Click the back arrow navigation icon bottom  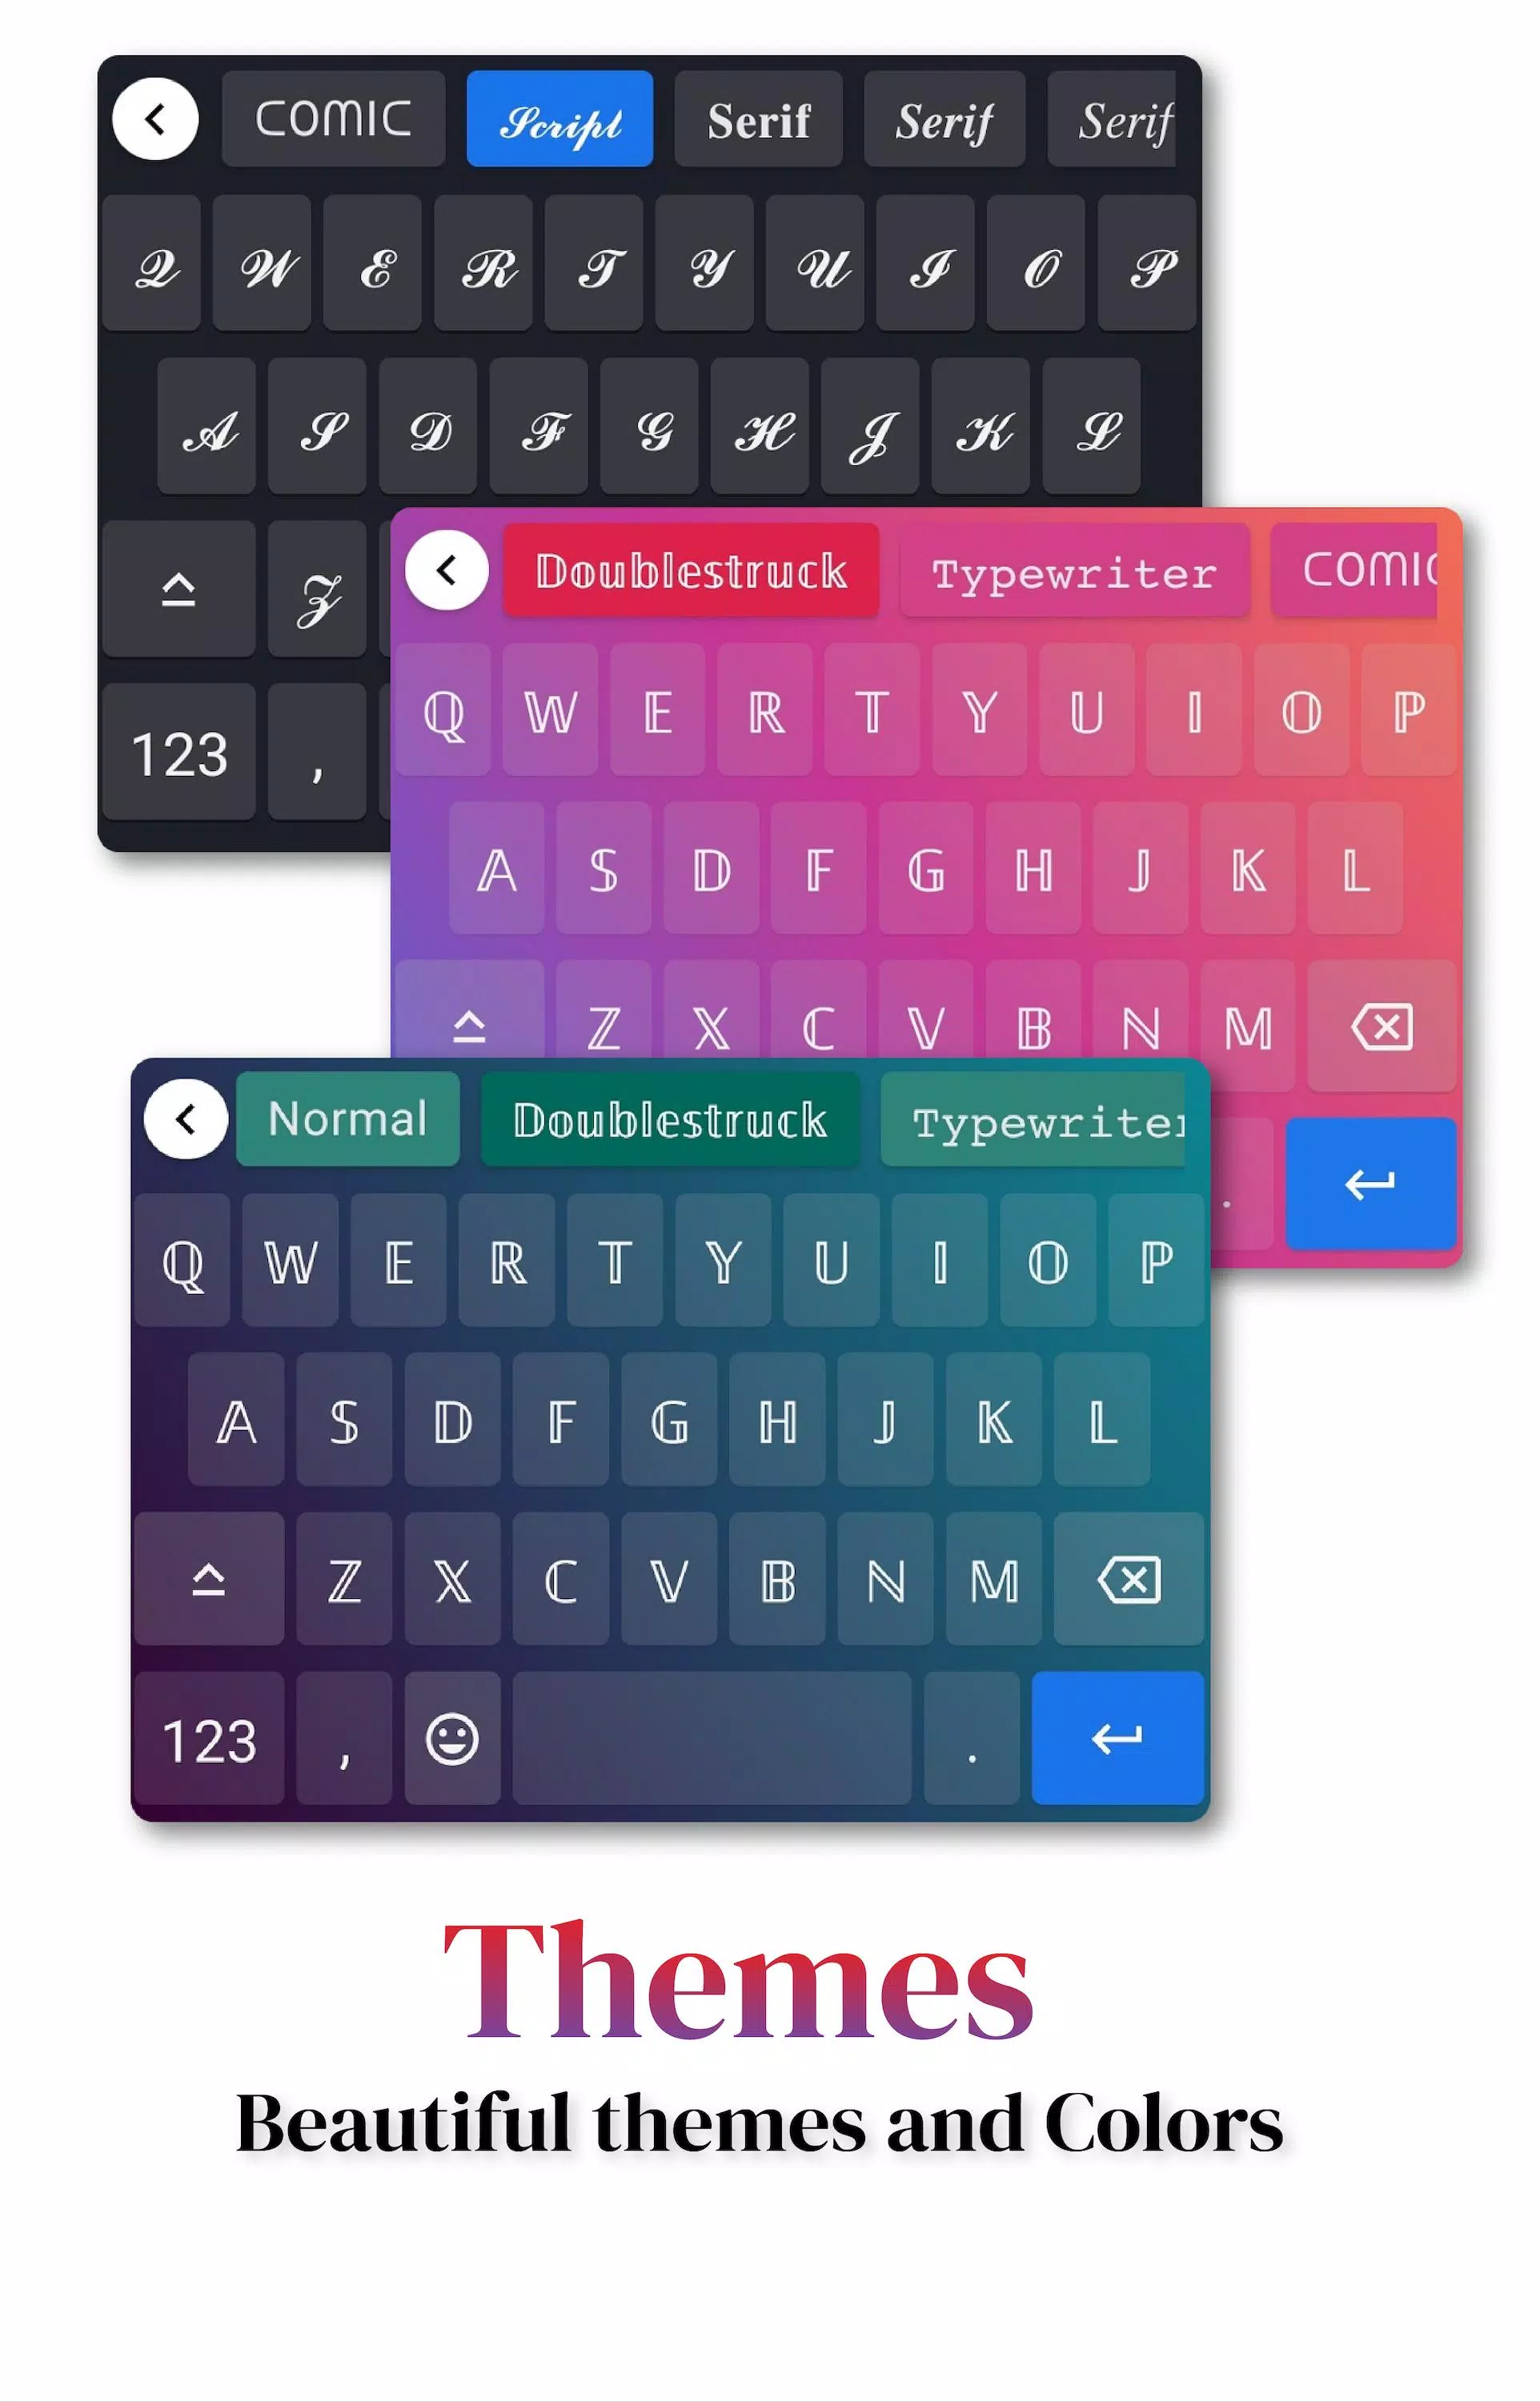click(x=187, y=1119)
